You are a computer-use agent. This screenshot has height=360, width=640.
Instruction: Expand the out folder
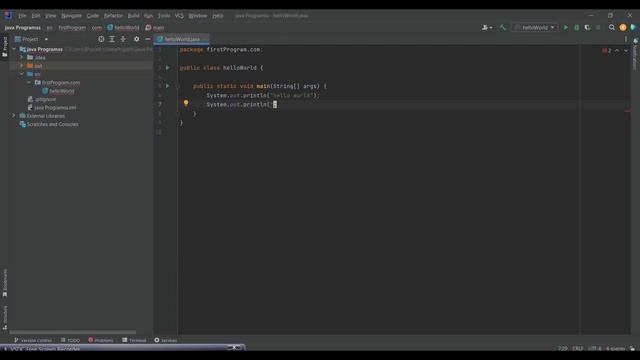click(22, 66)
